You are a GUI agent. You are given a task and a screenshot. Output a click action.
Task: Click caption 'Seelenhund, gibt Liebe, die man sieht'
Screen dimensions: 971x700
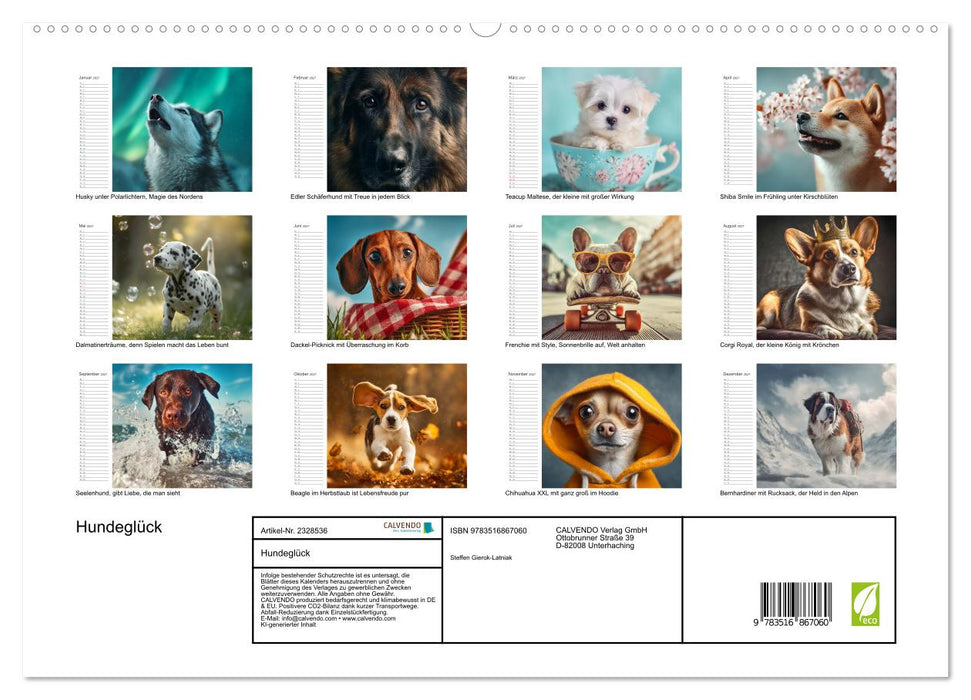point(128,493)
